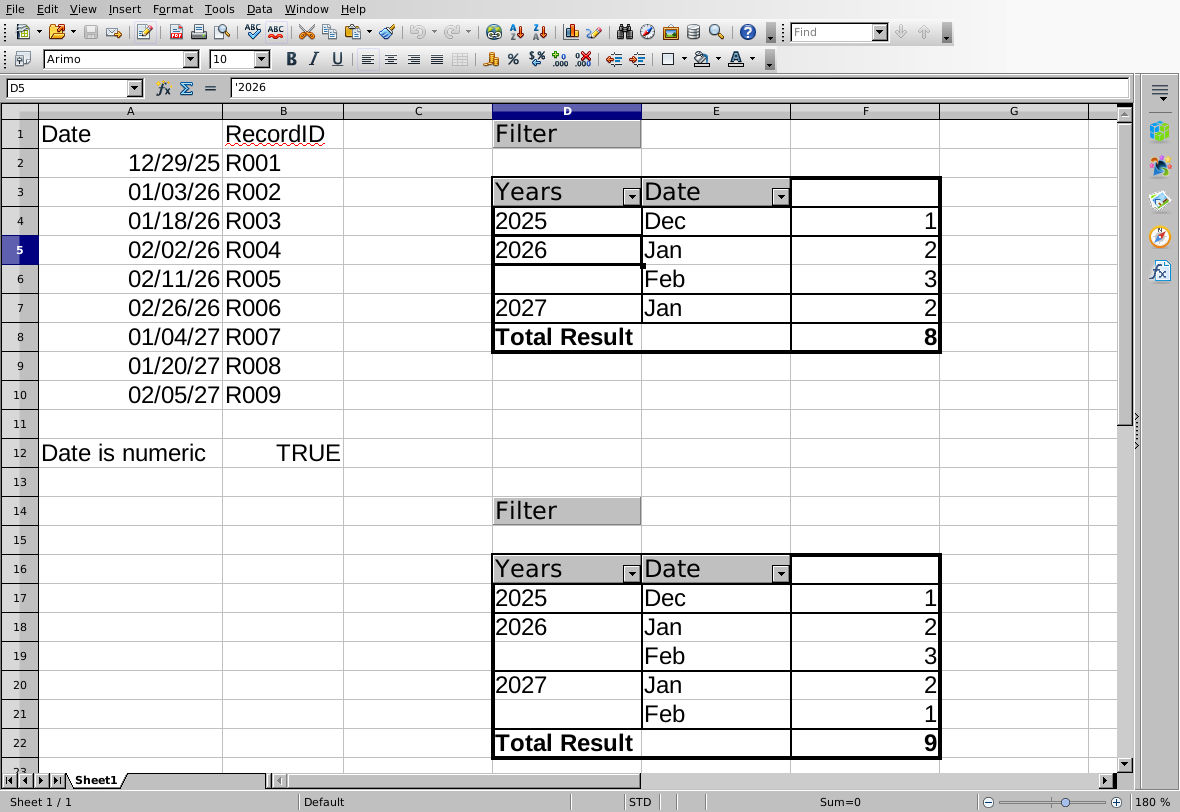Open Help question mark icon

747,32
